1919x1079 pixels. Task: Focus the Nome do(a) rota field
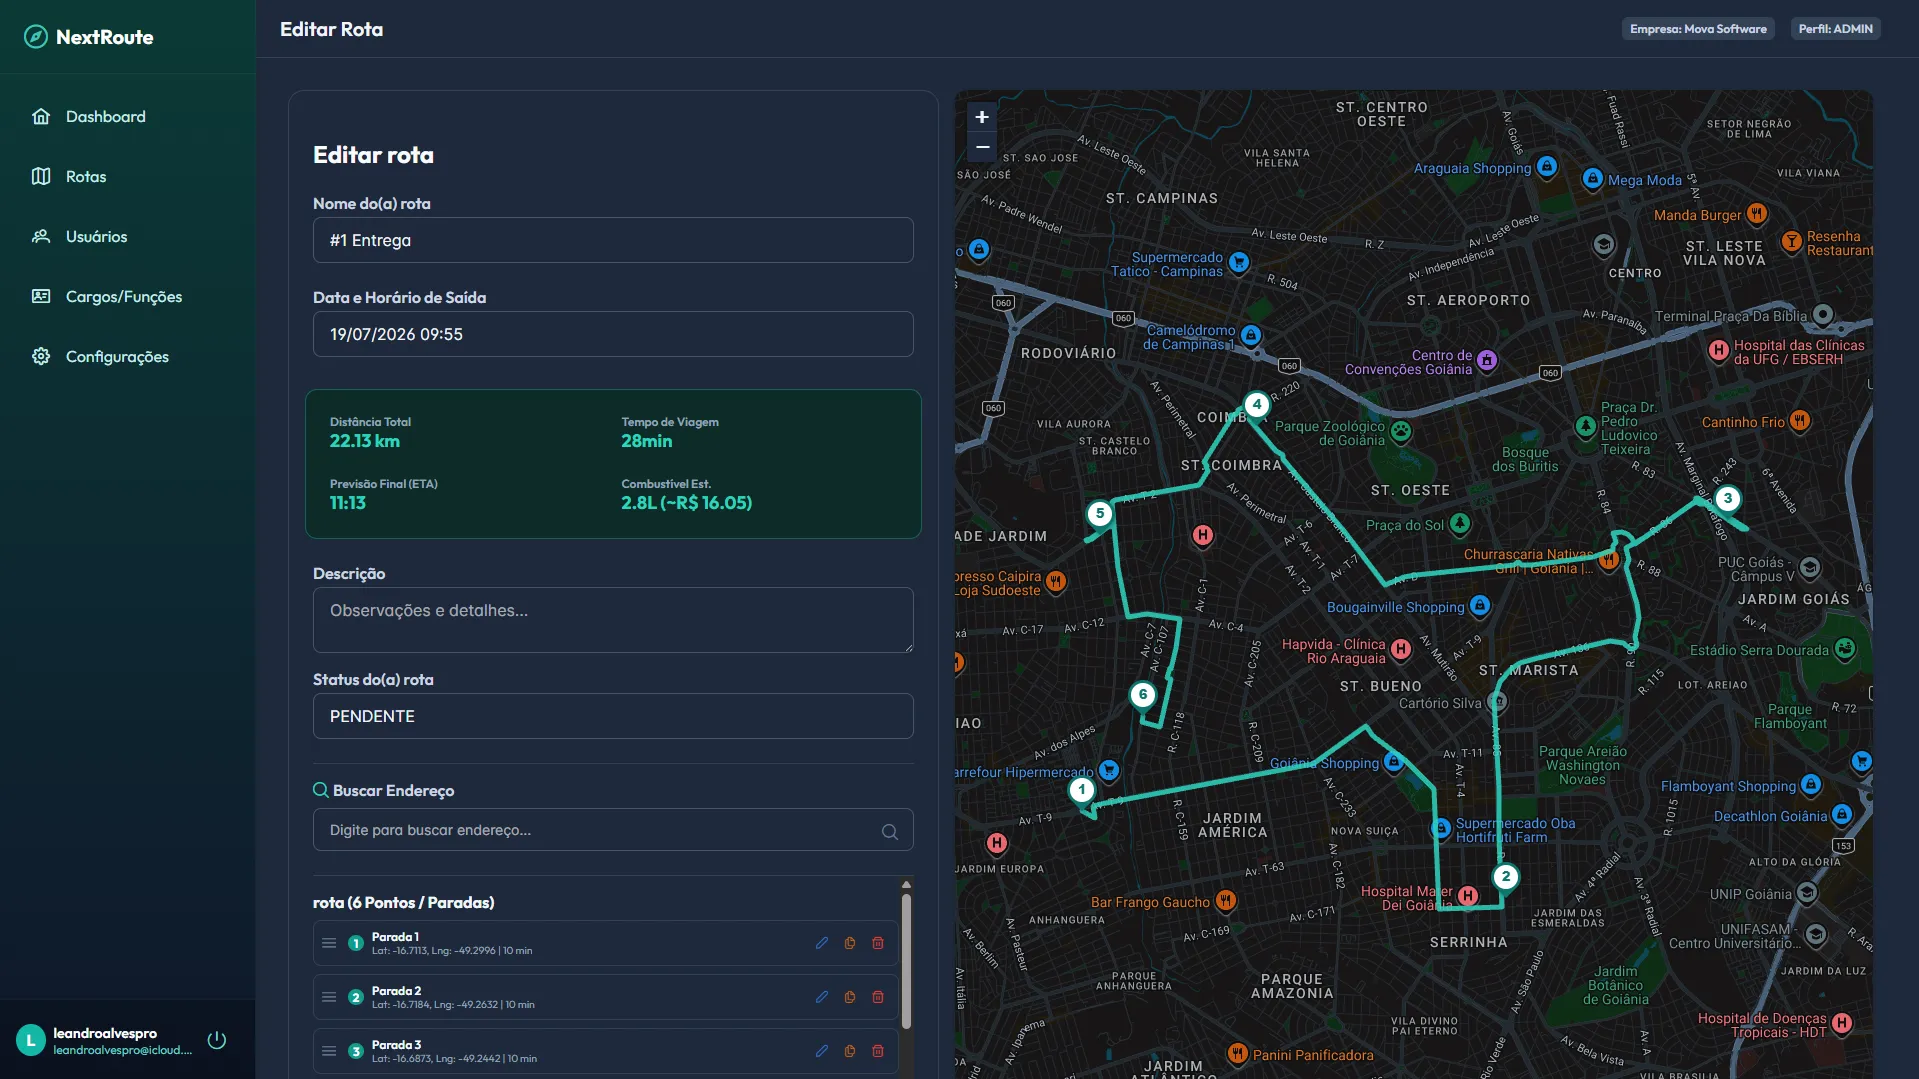(x=613, y=240)
